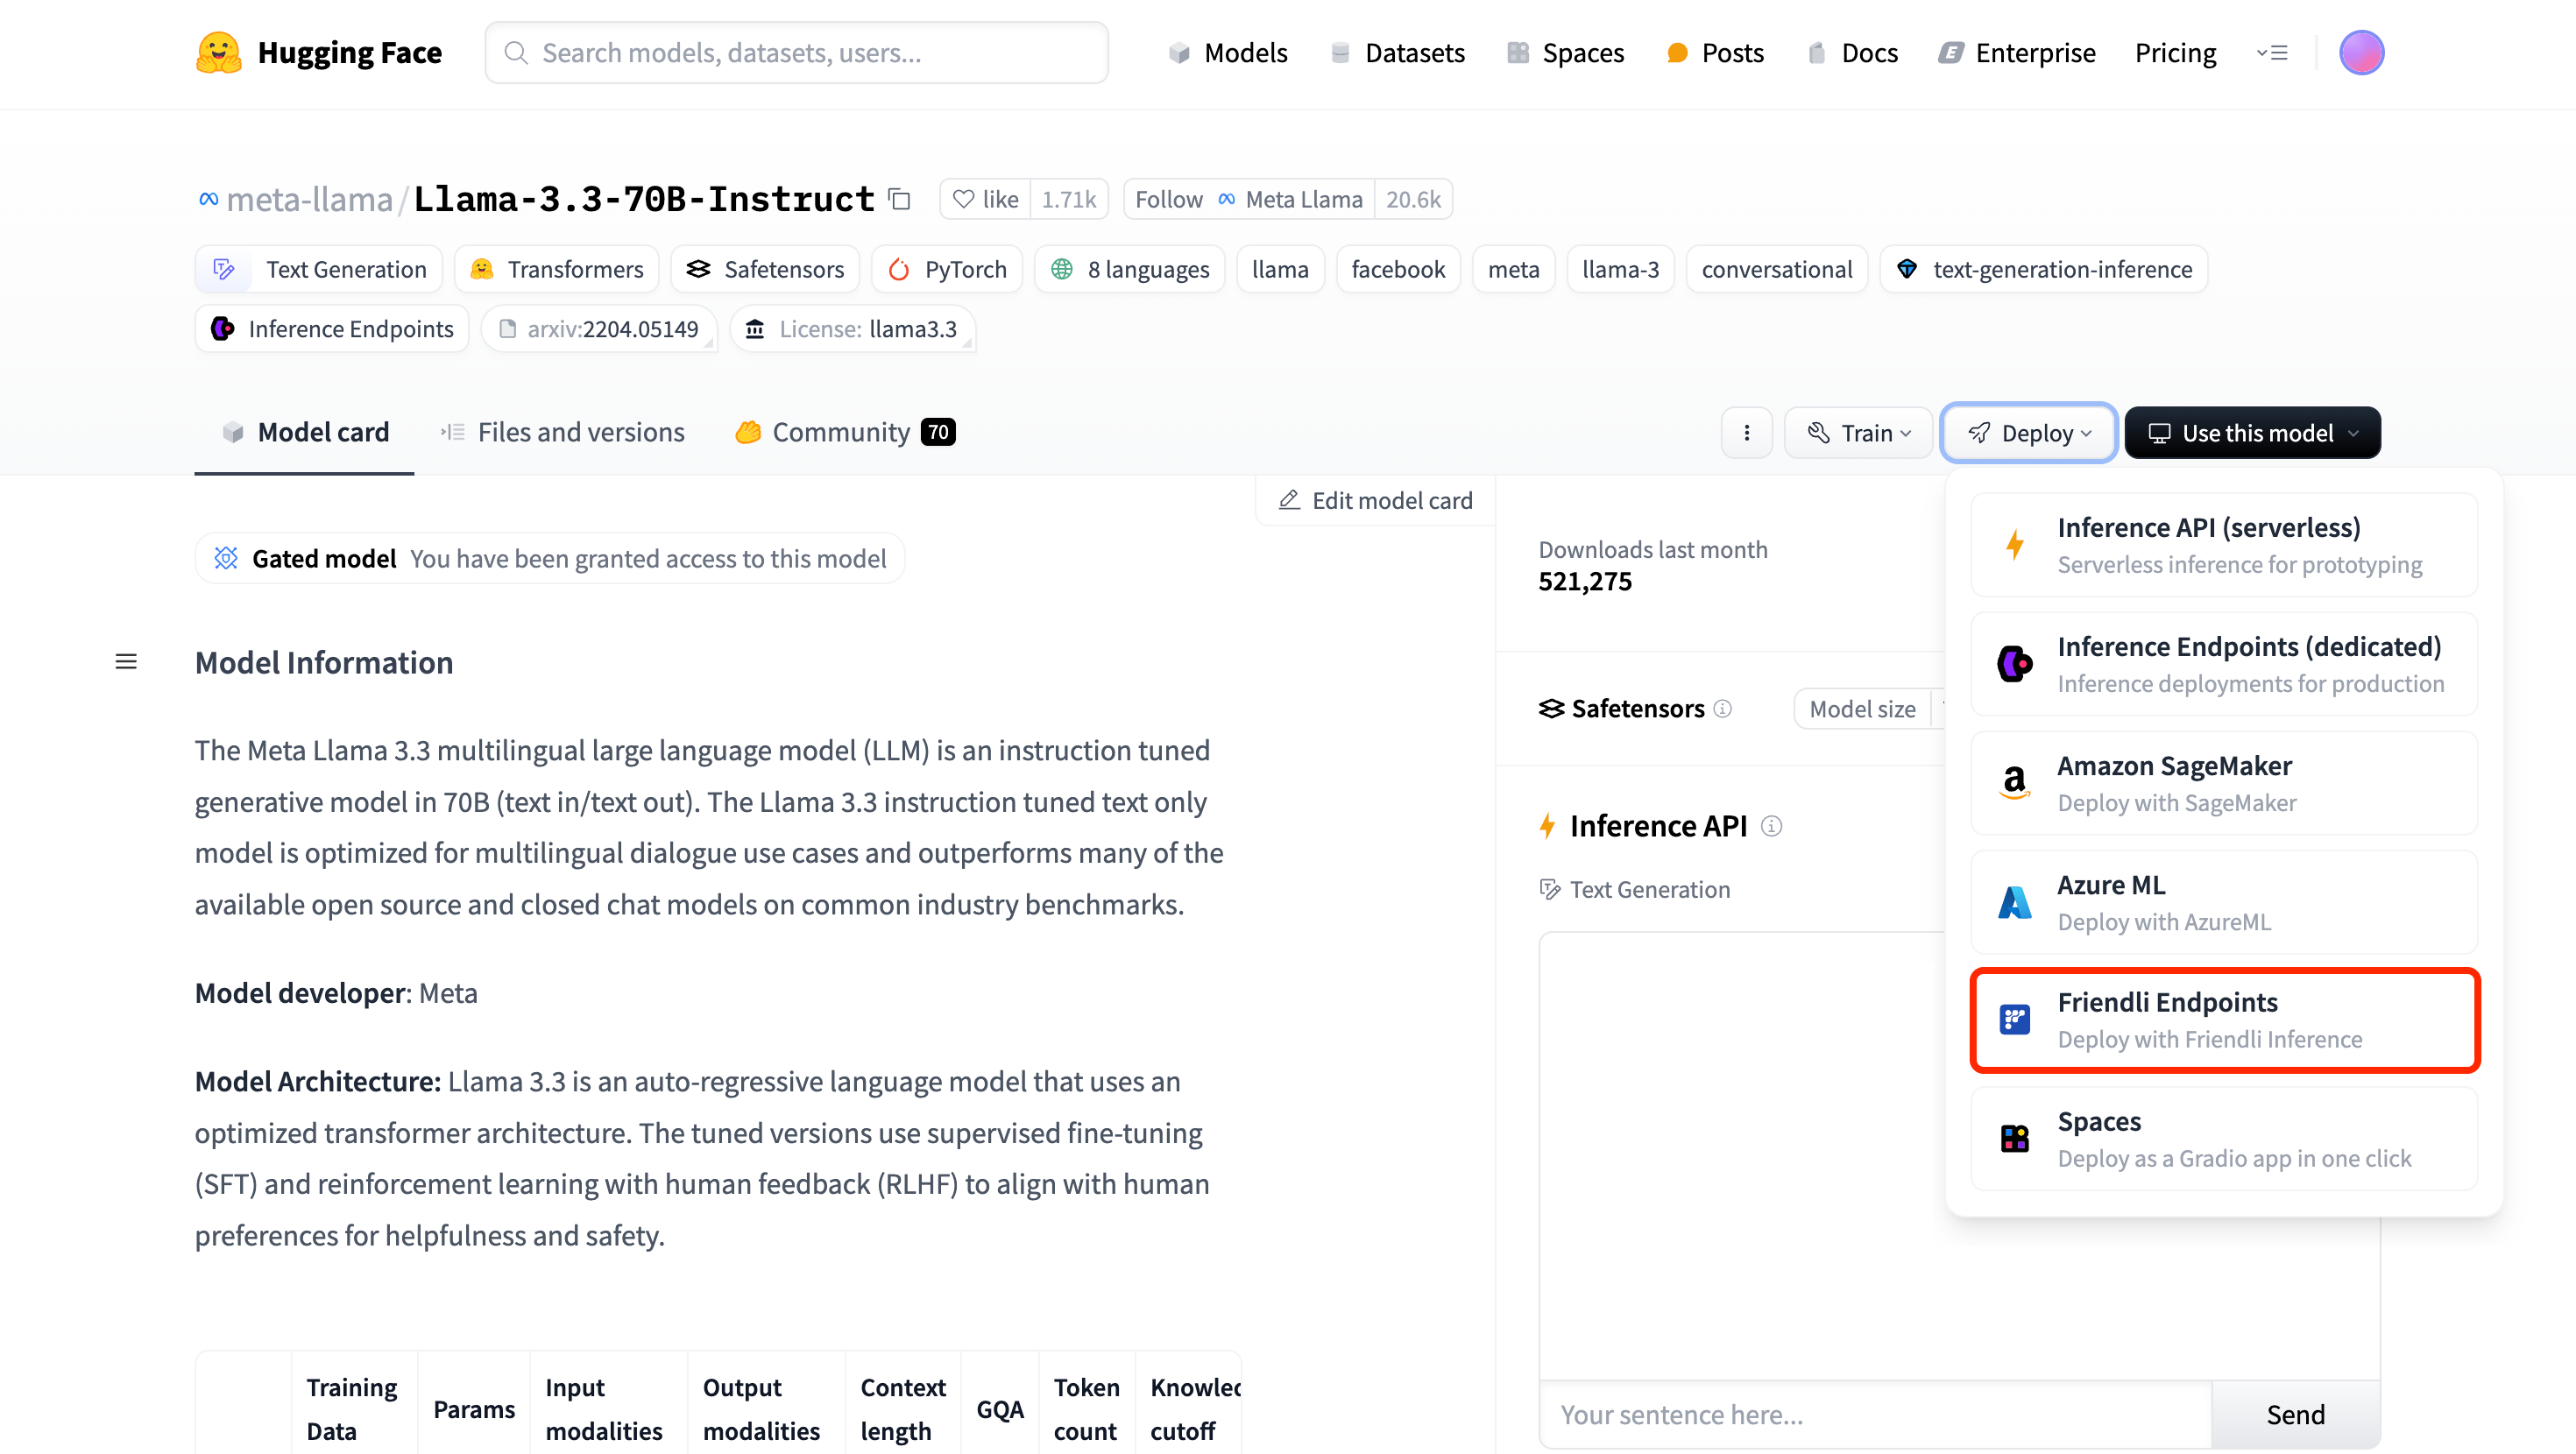The height and width of the screenshot is (1454, 2576).
Task: Collapse the Deploy dropdown
Action: click(x=2028, y=432)
